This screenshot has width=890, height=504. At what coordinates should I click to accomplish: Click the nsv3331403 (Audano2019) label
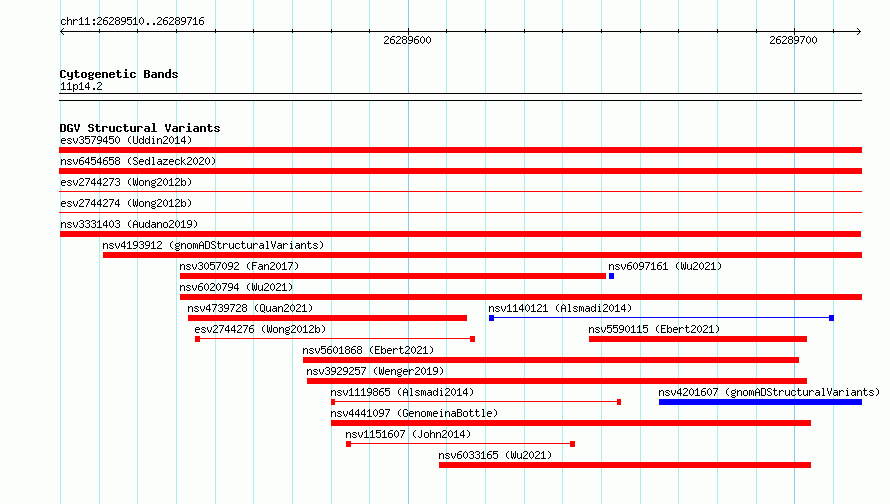click(x=129, y=224)
